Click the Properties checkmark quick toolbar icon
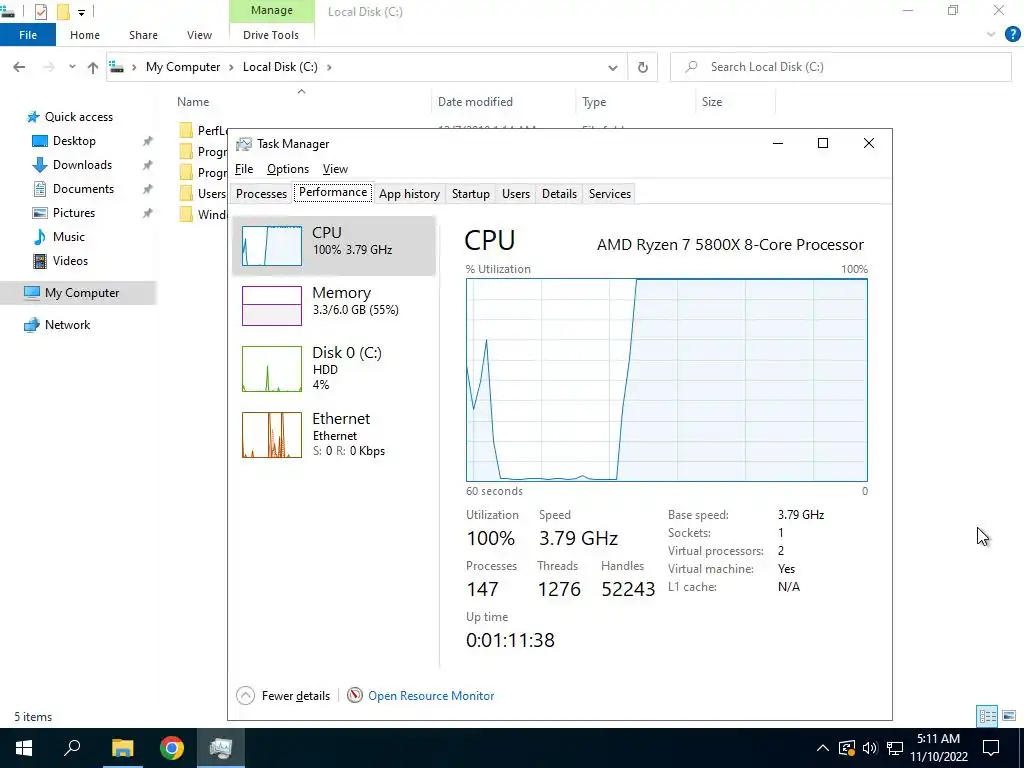1024x768 pixels. click(40, 11)
